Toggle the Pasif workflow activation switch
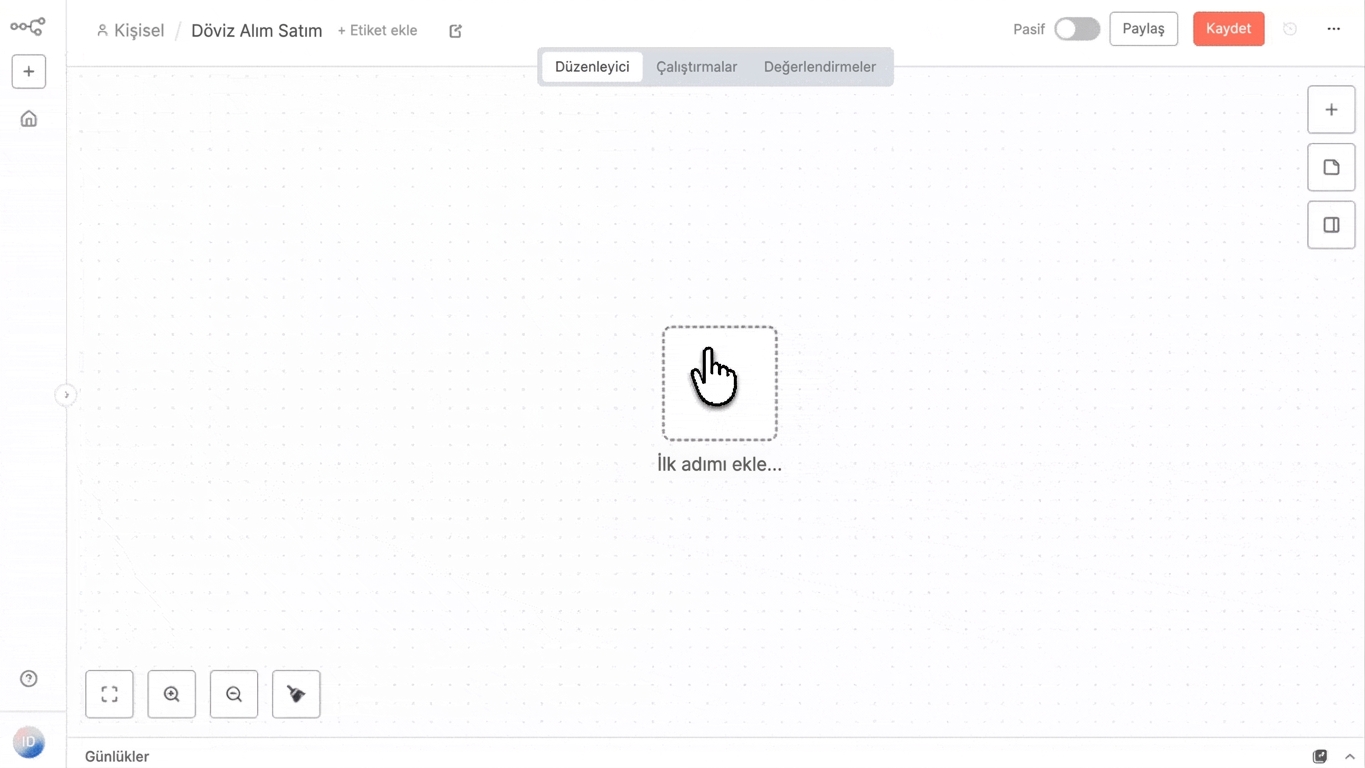The height and width of the screenshot is (768, 1365). pyautogui.click(x=1077, y=29)
